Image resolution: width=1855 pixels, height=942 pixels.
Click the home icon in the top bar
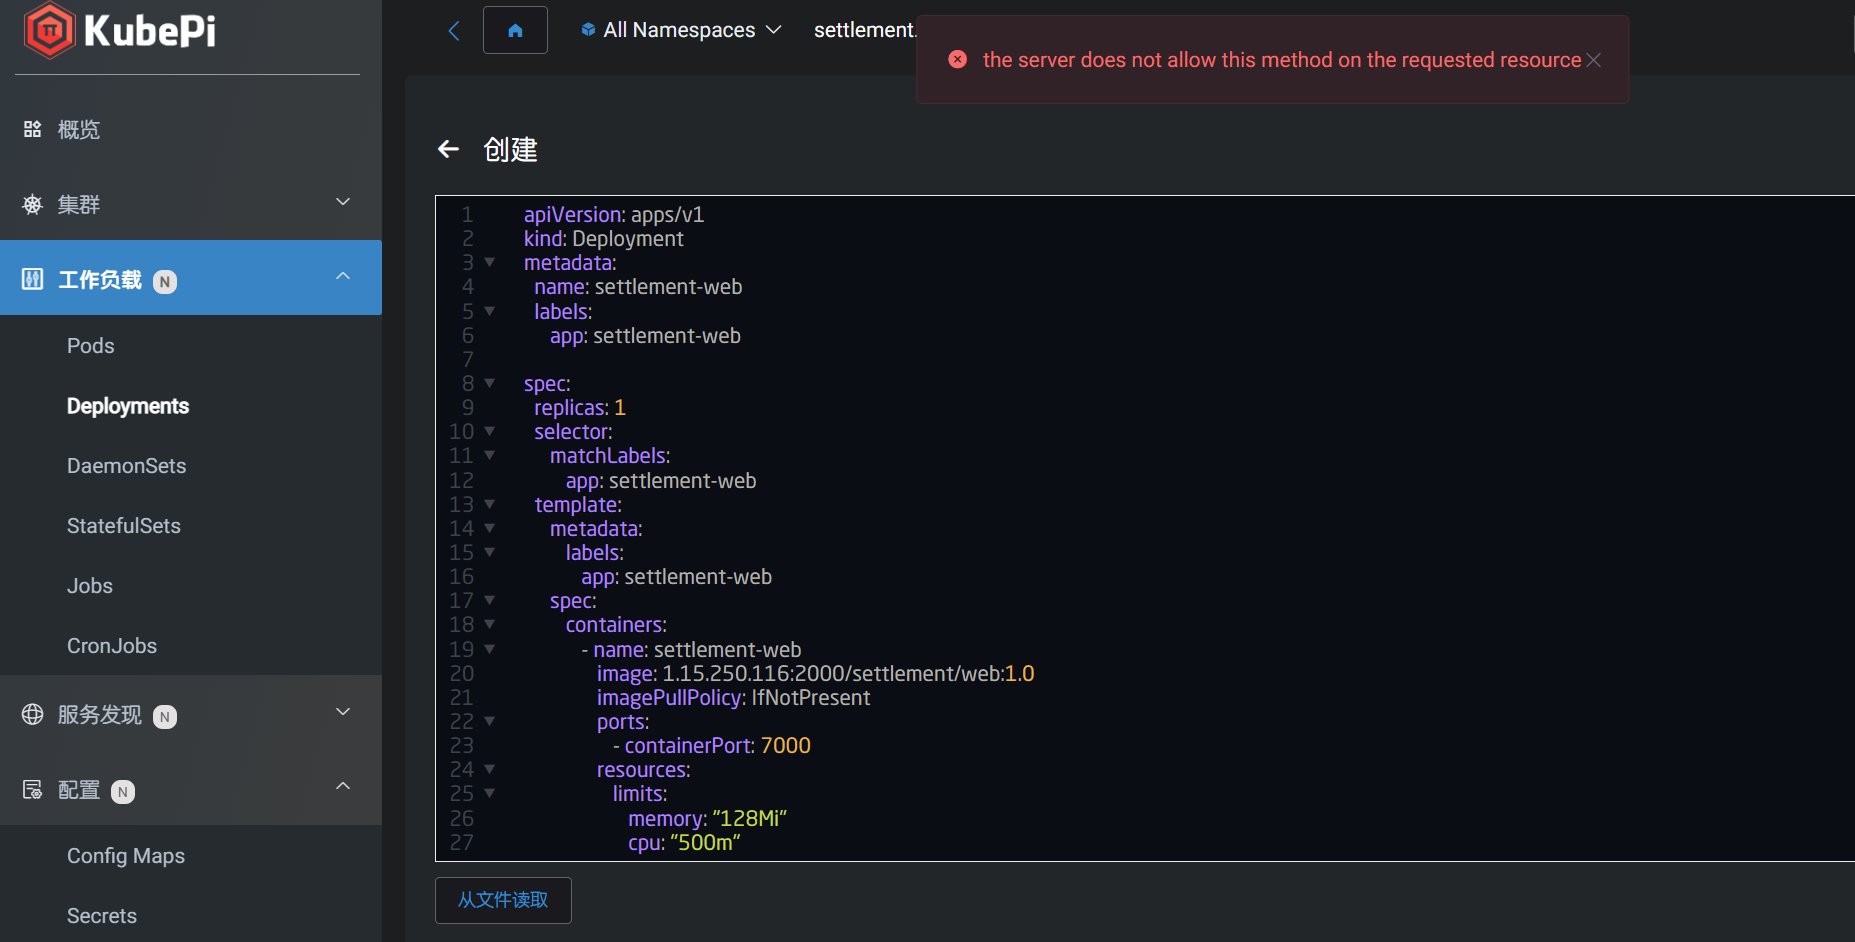point(515,29)
